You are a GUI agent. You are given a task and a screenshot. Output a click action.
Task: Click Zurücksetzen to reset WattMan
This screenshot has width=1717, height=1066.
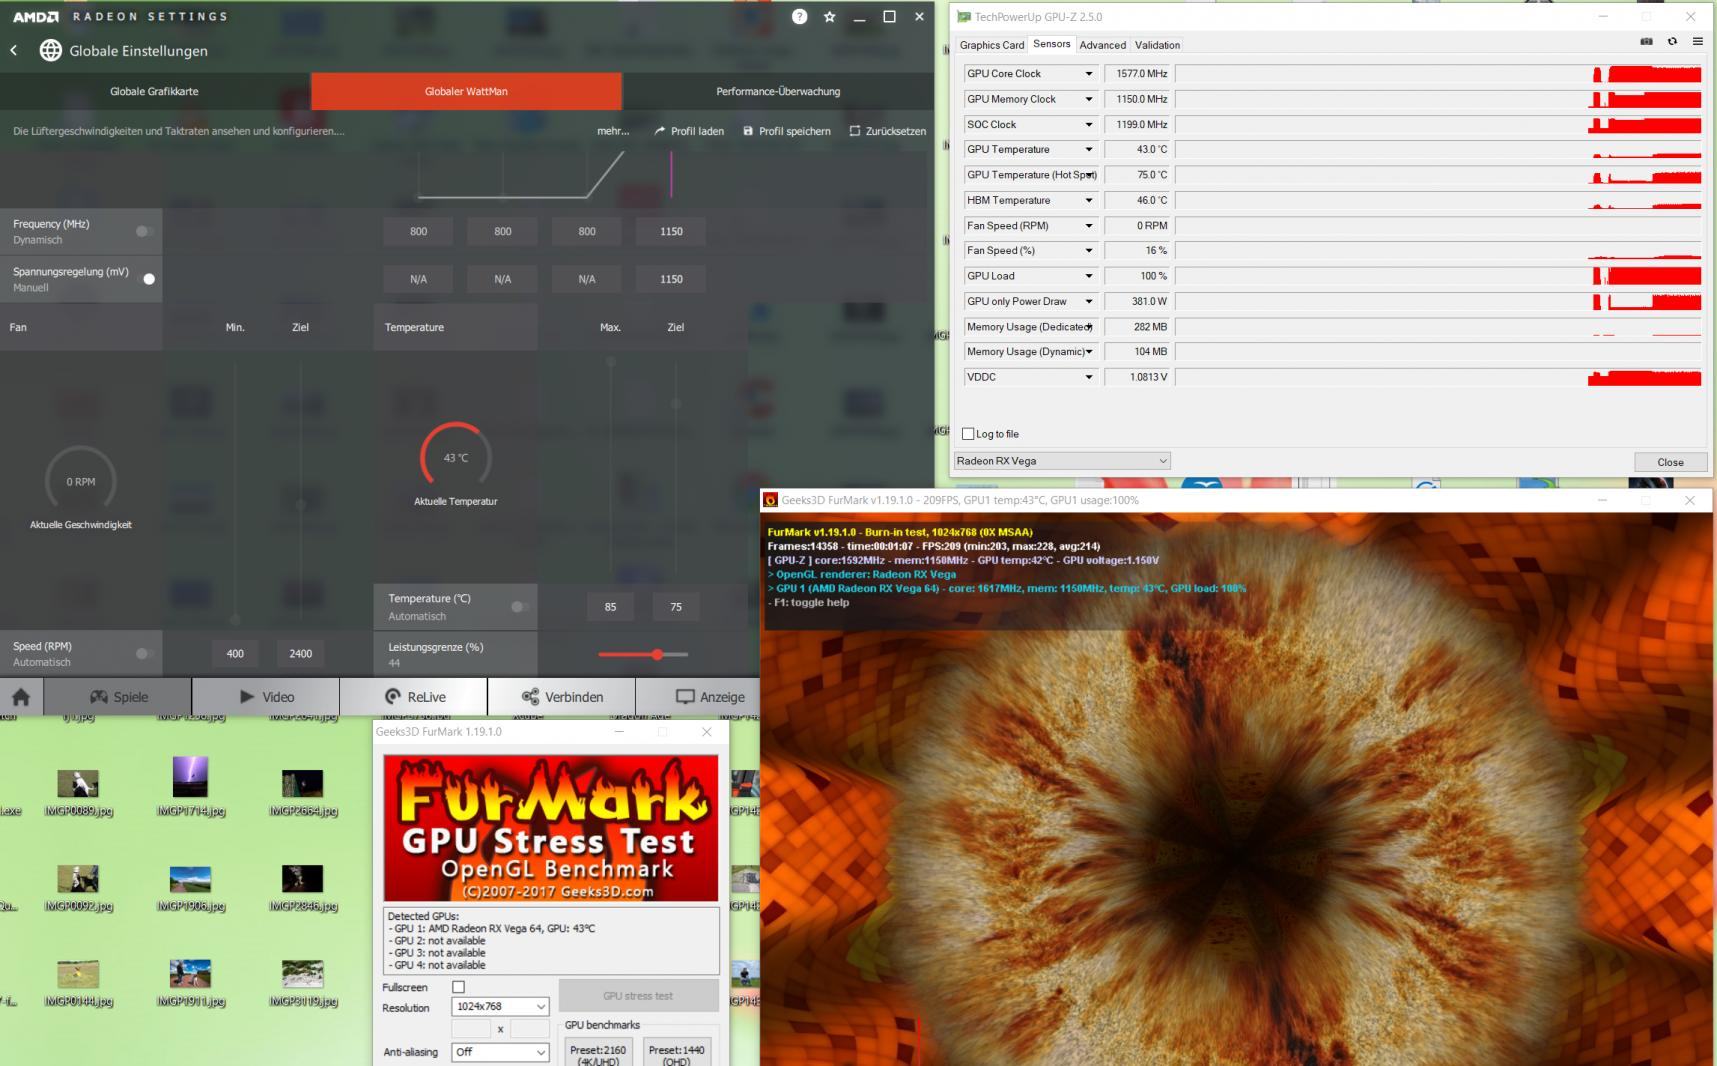[x=888, y=131]
